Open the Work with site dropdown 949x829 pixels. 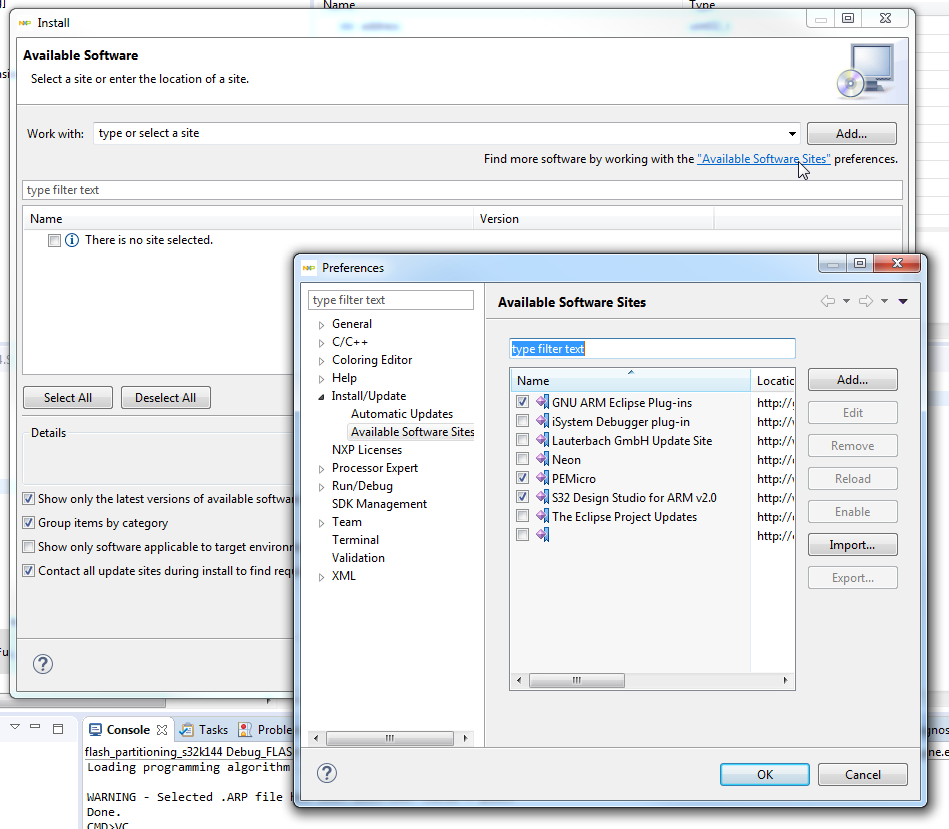coord(792,134)
